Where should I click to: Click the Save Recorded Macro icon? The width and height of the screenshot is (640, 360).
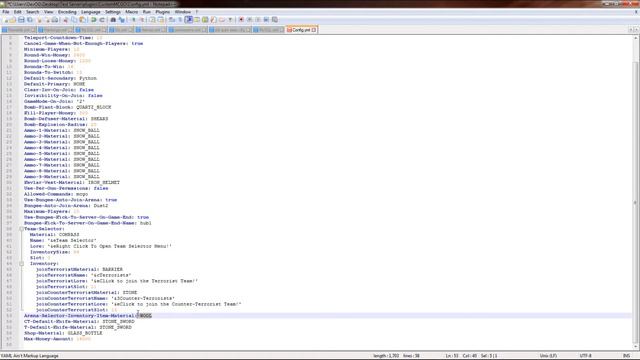coord(275,20)
